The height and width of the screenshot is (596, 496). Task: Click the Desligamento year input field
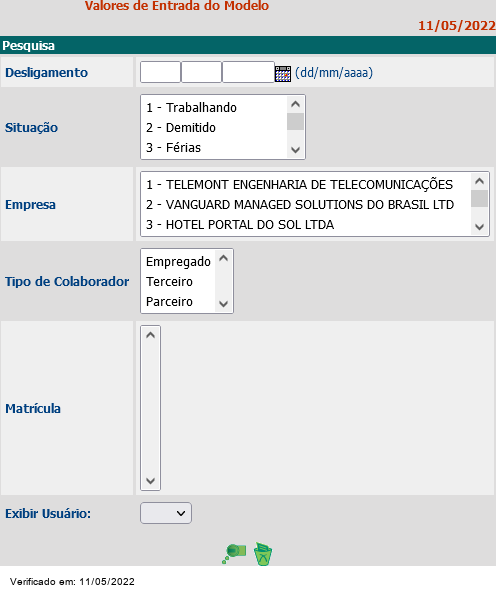[248, 72]
